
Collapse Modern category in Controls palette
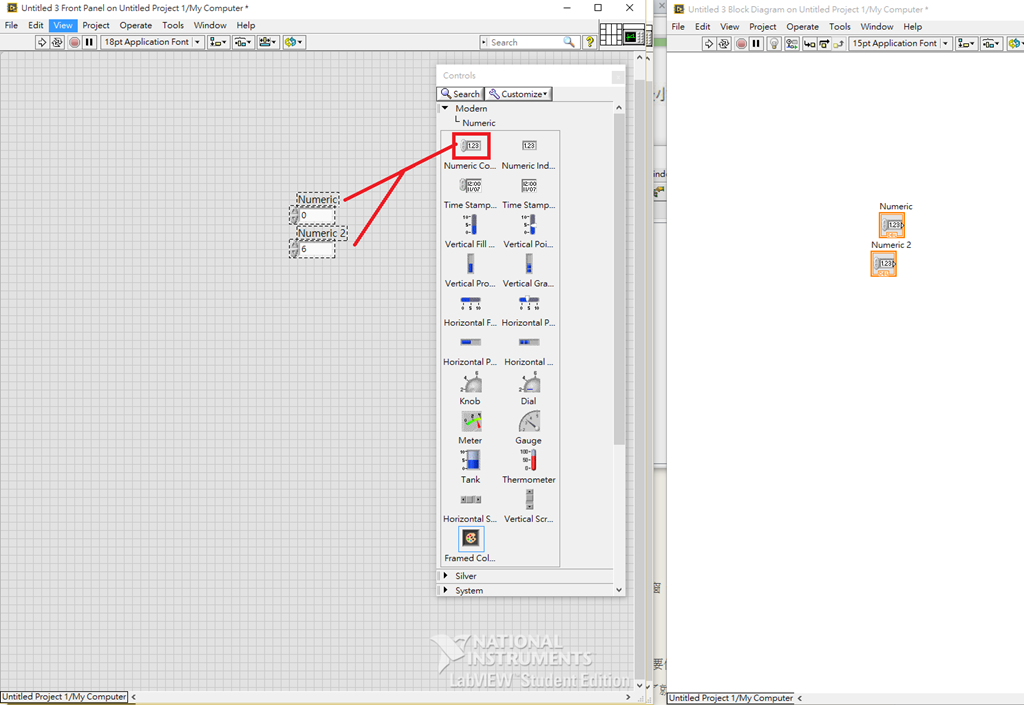[445, 108]
